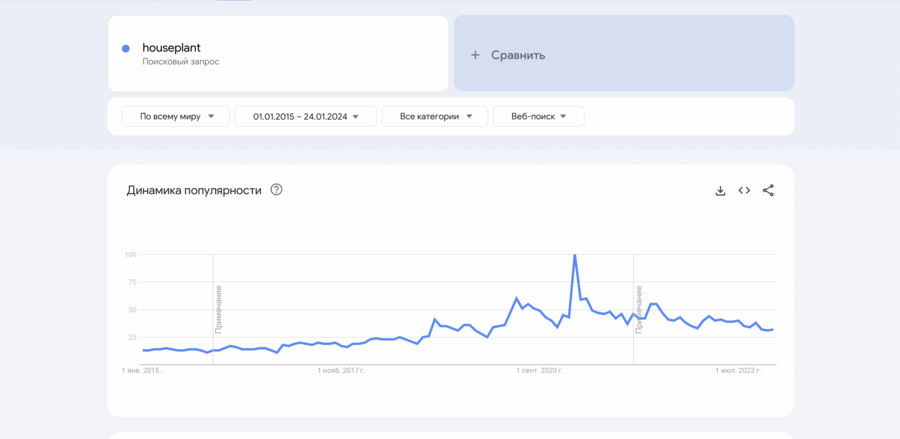The width and height of the screenshot is (900, 439).
Task: Click the Поисковый запрос label
Action: pyautogui.click(x=181, y=62)
